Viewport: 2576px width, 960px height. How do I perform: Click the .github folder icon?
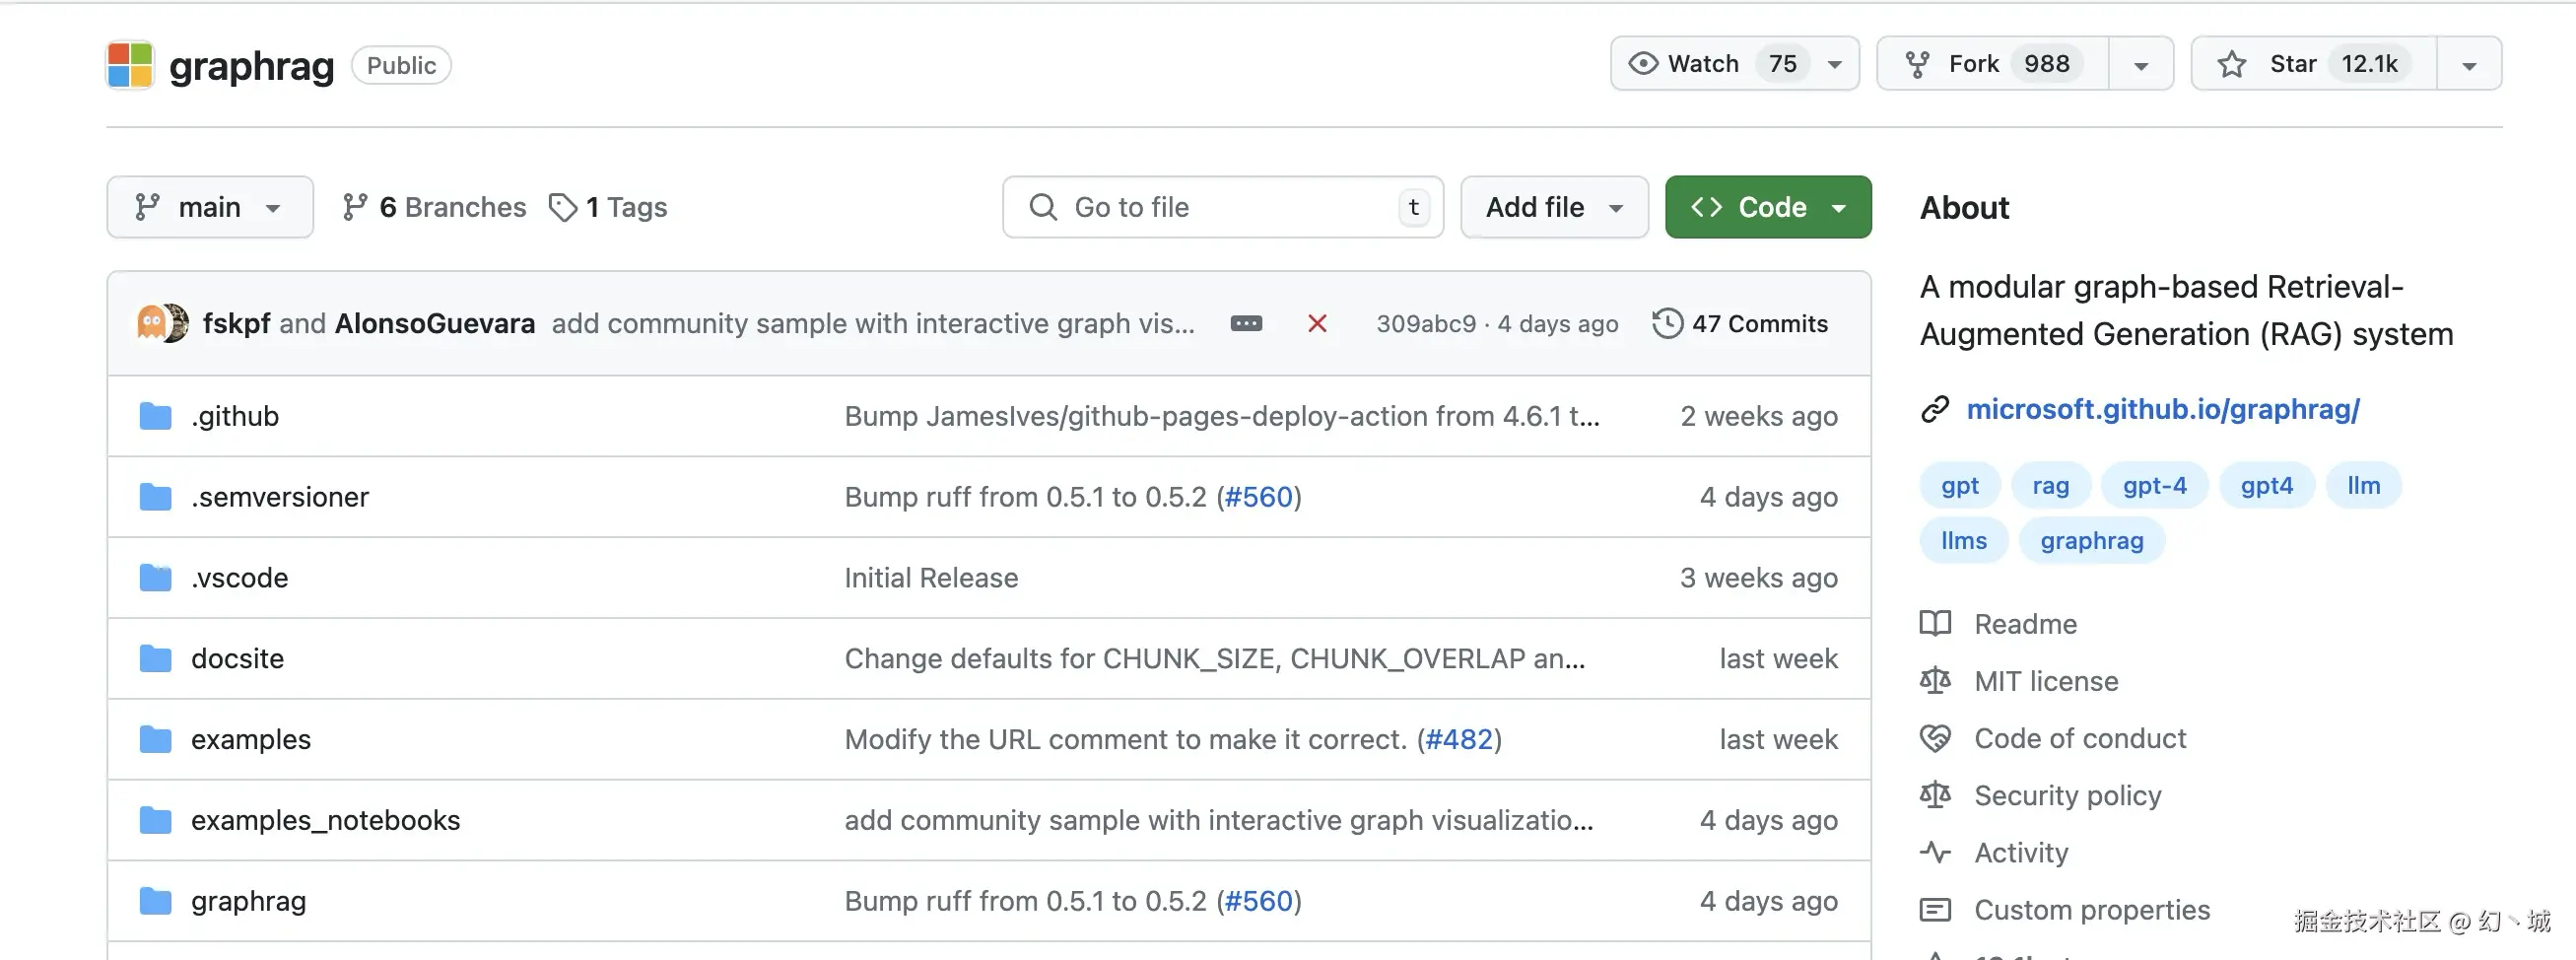[x=155, y=416]
